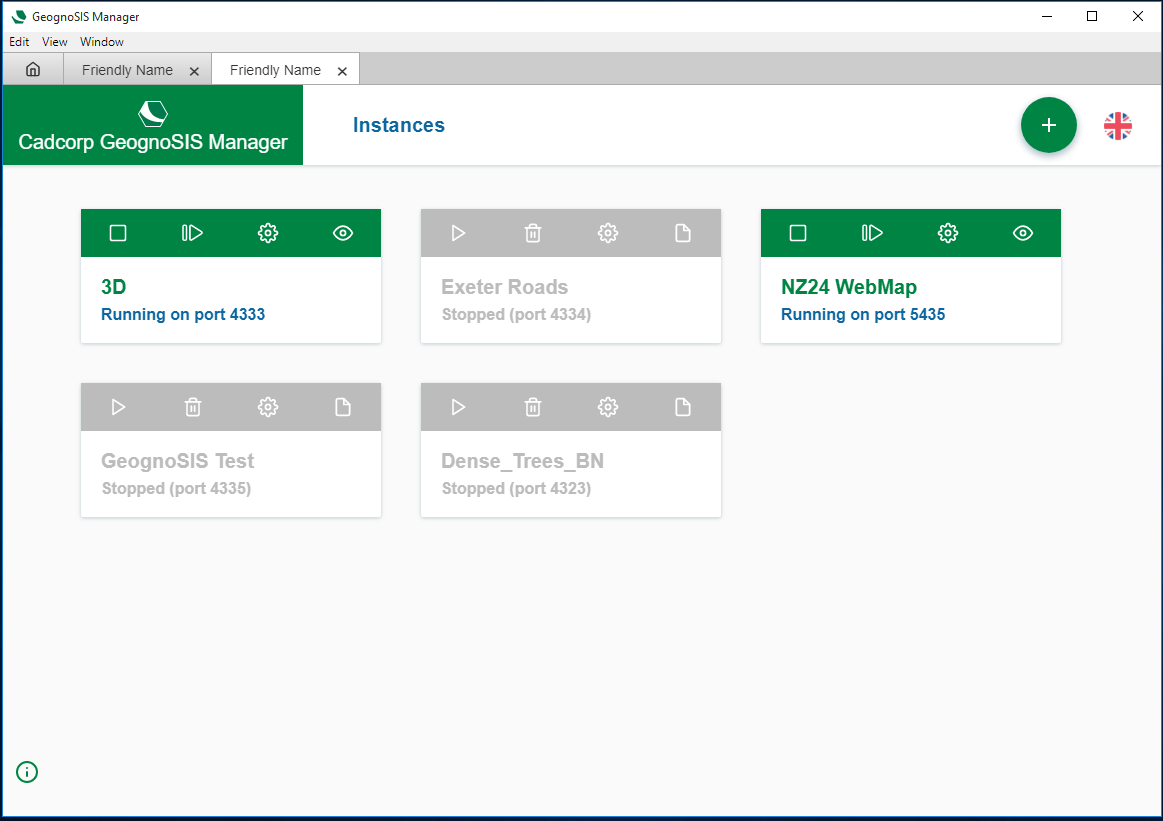Viewport: 1163px width, 821px height.
Task: Start the Exeter Roads instance
Action: click(x=458, y=233)
